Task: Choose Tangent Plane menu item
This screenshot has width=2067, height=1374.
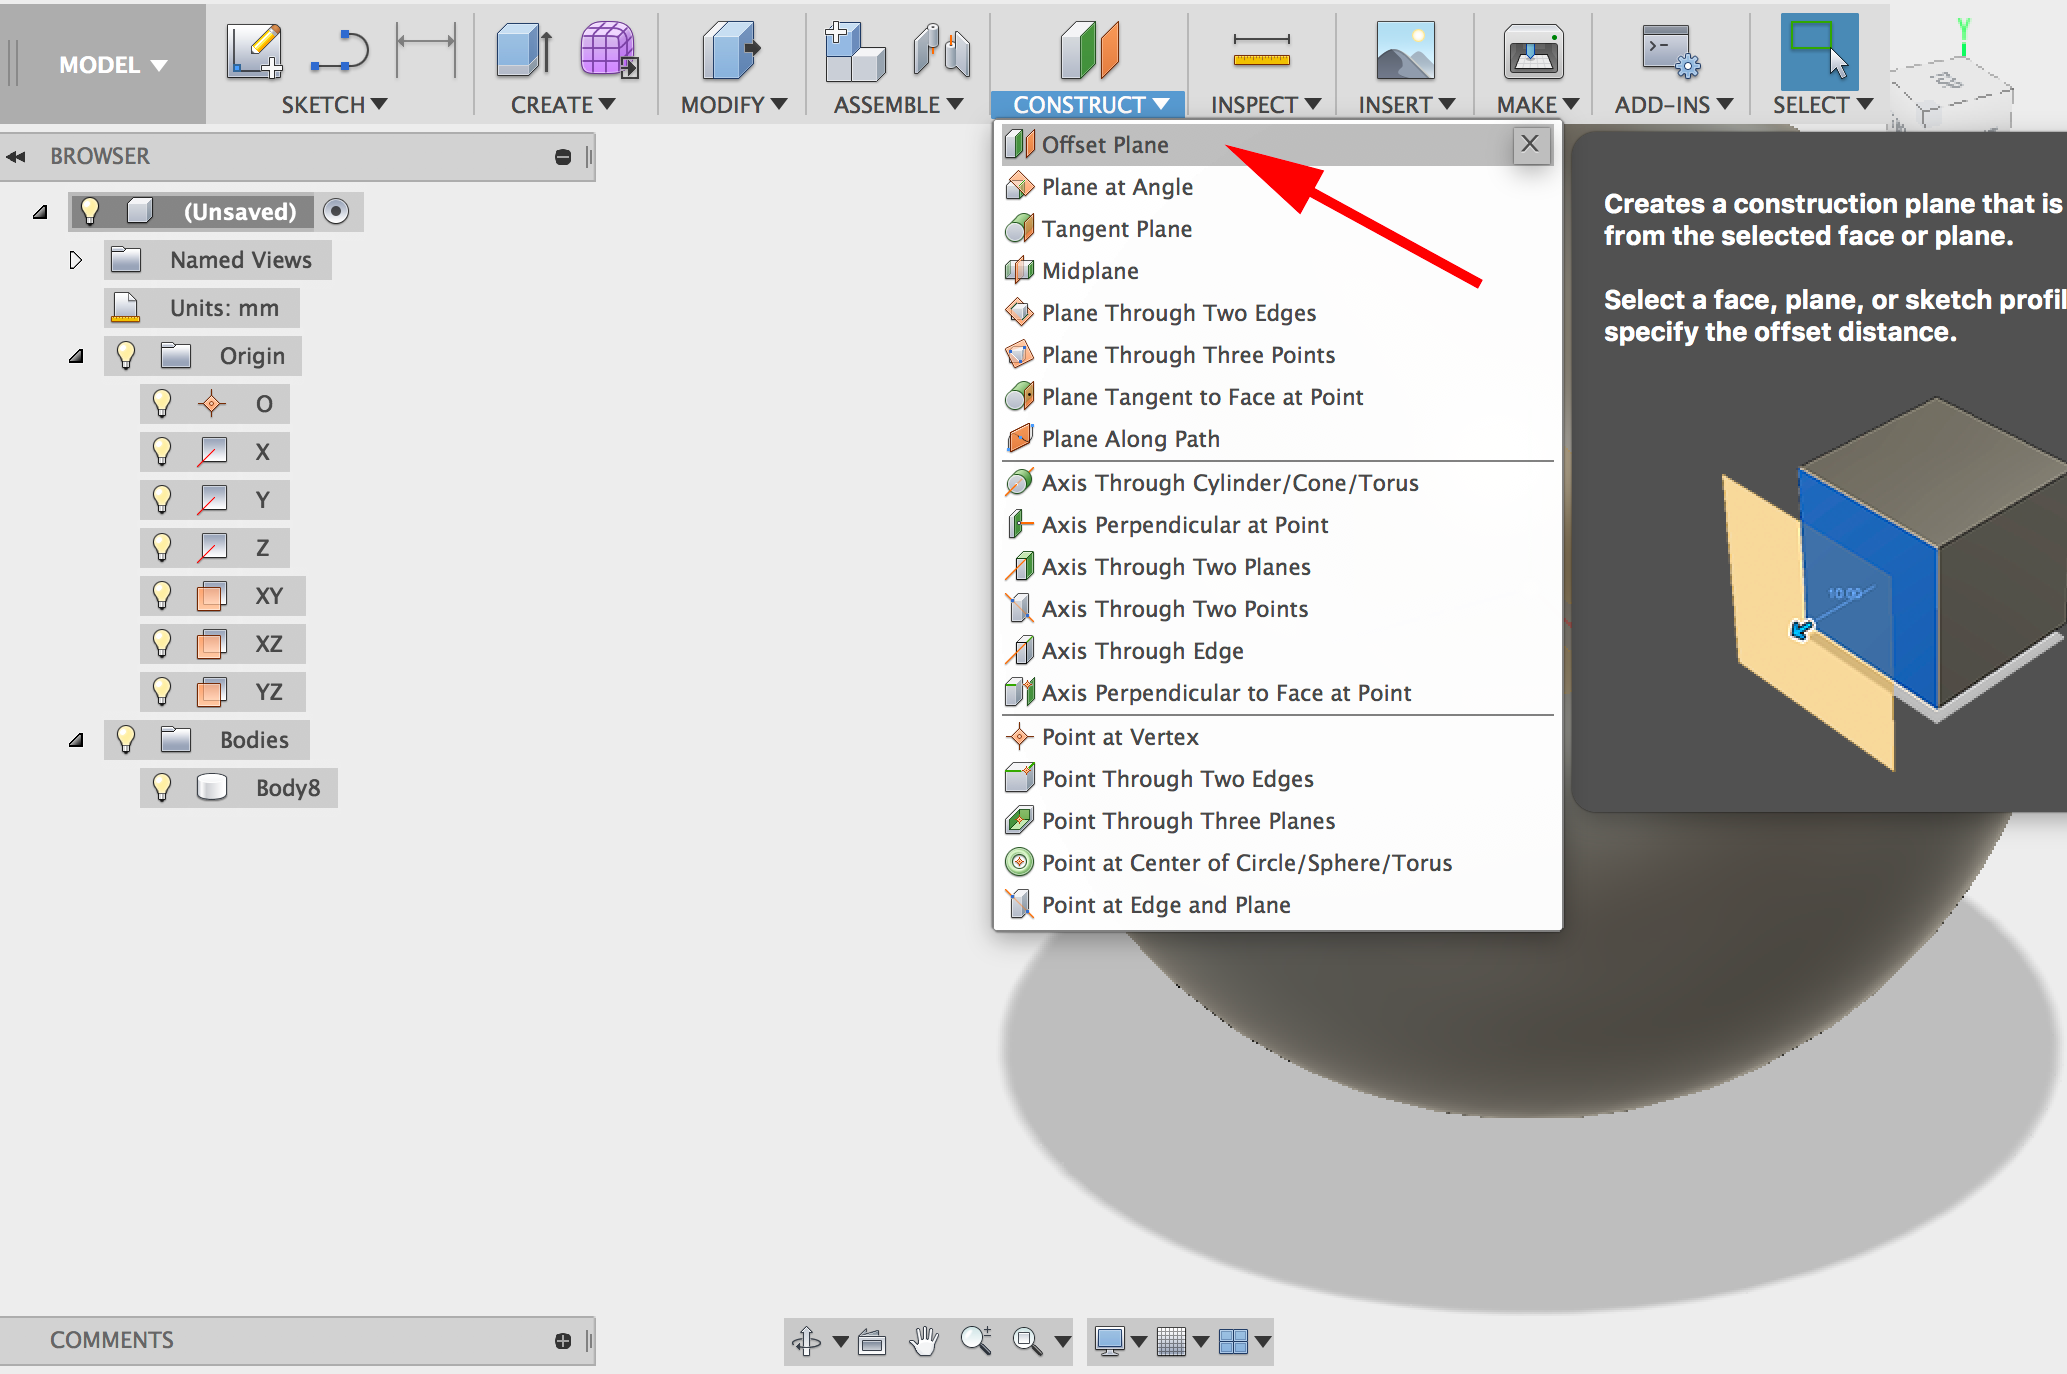Action: click(x=1277, y=229)
